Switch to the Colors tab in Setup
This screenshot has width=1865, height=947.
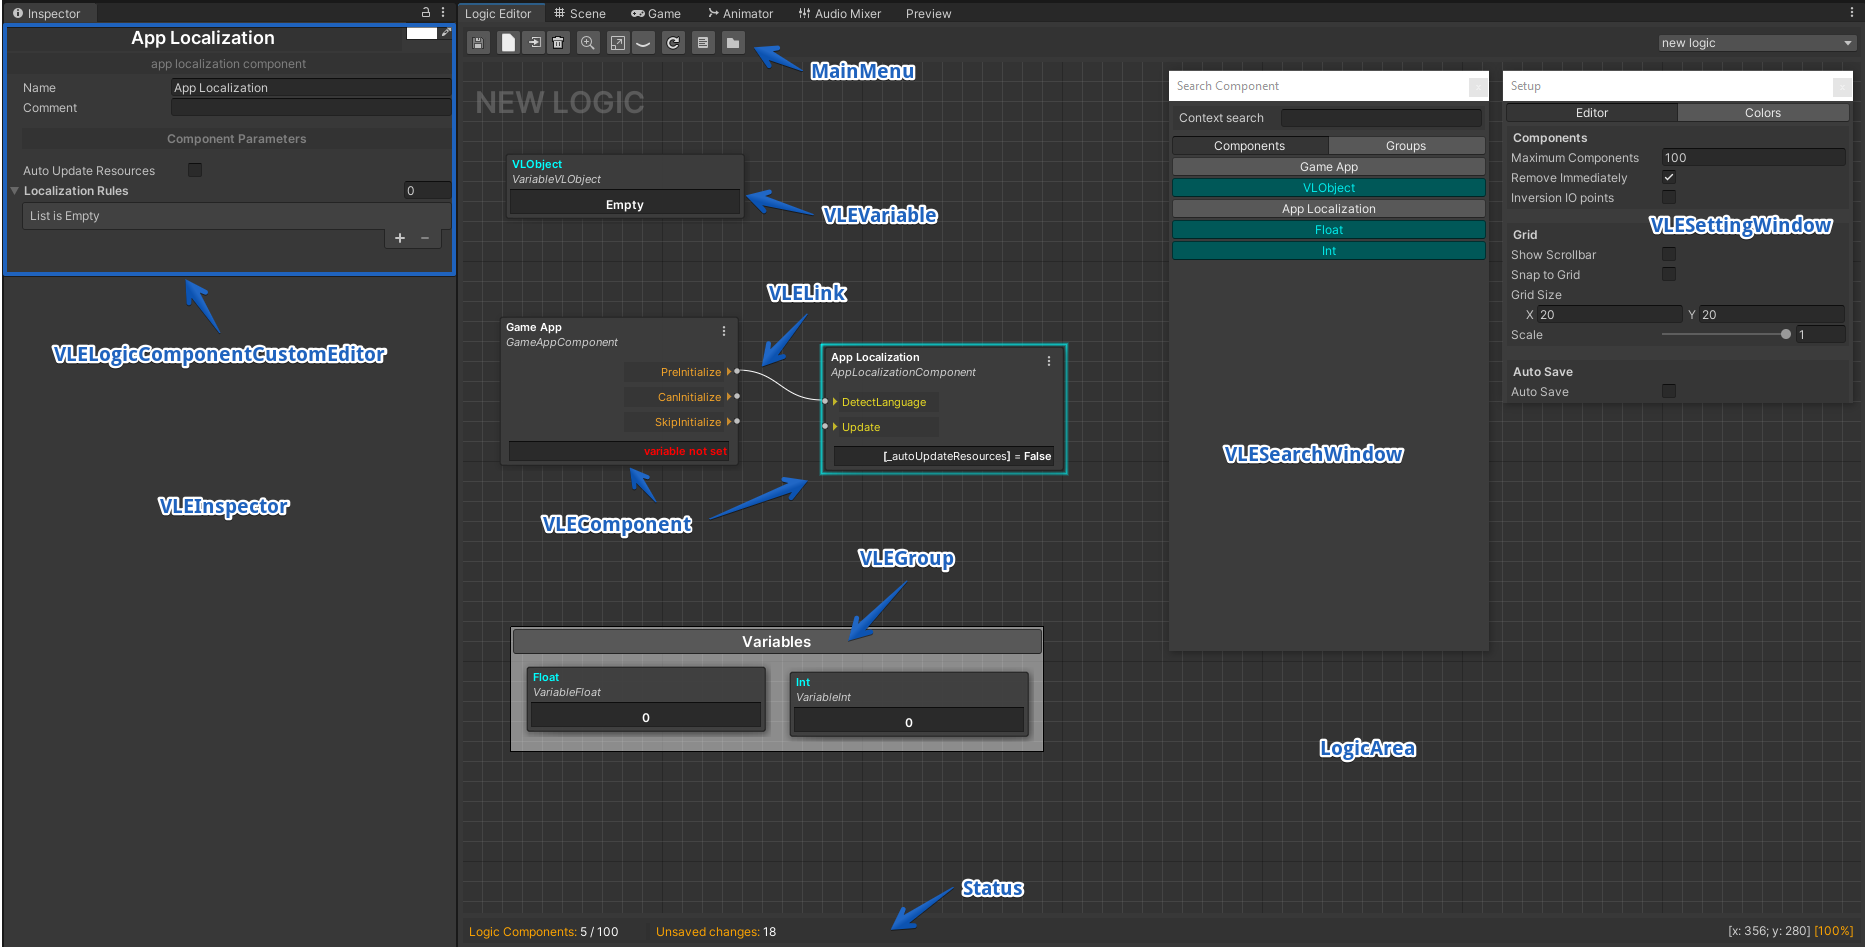point(1762,113)
